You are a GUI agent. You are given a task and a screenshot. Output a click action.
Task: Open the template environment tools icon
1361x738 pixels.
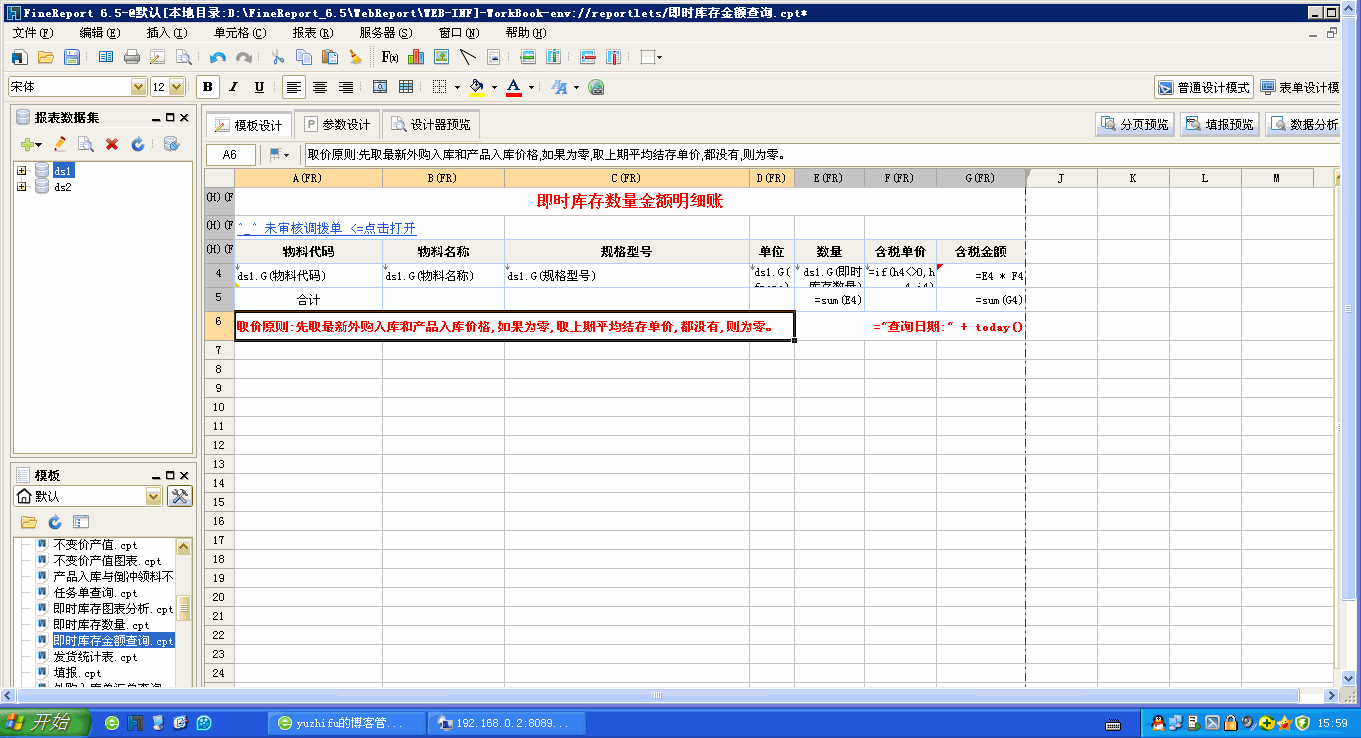point(180,497)
